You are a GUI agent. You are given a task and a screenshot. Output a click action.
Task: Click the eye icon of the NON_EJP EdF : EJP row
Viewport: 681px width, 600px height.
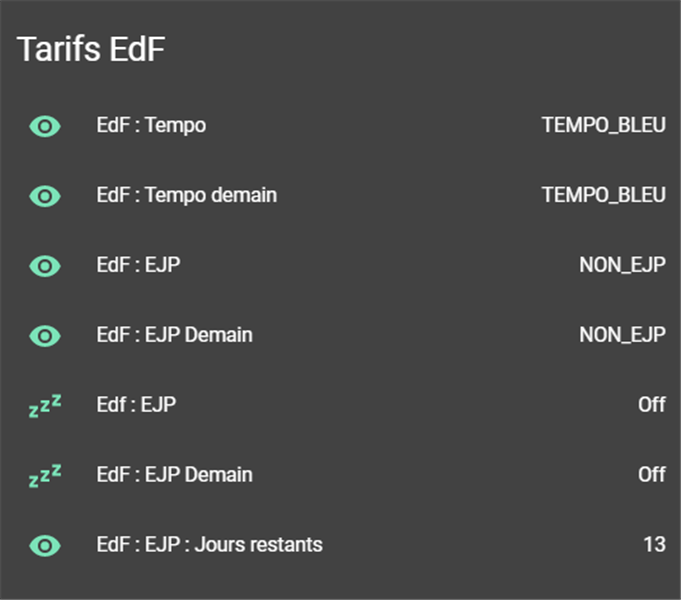click(x=45, y=266)
